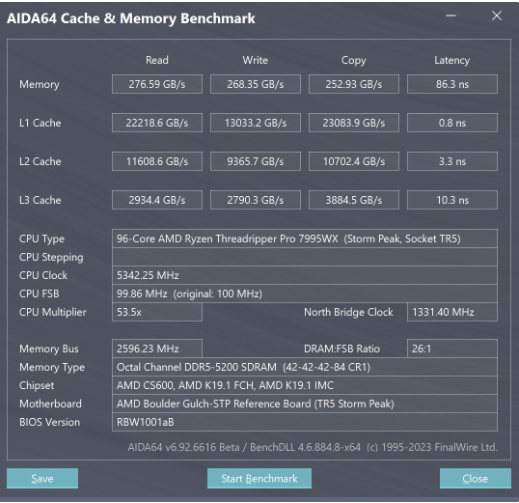Click the L2 Cache Latency 3.3 ns box
519x503 pixels.
pos(452,161)
